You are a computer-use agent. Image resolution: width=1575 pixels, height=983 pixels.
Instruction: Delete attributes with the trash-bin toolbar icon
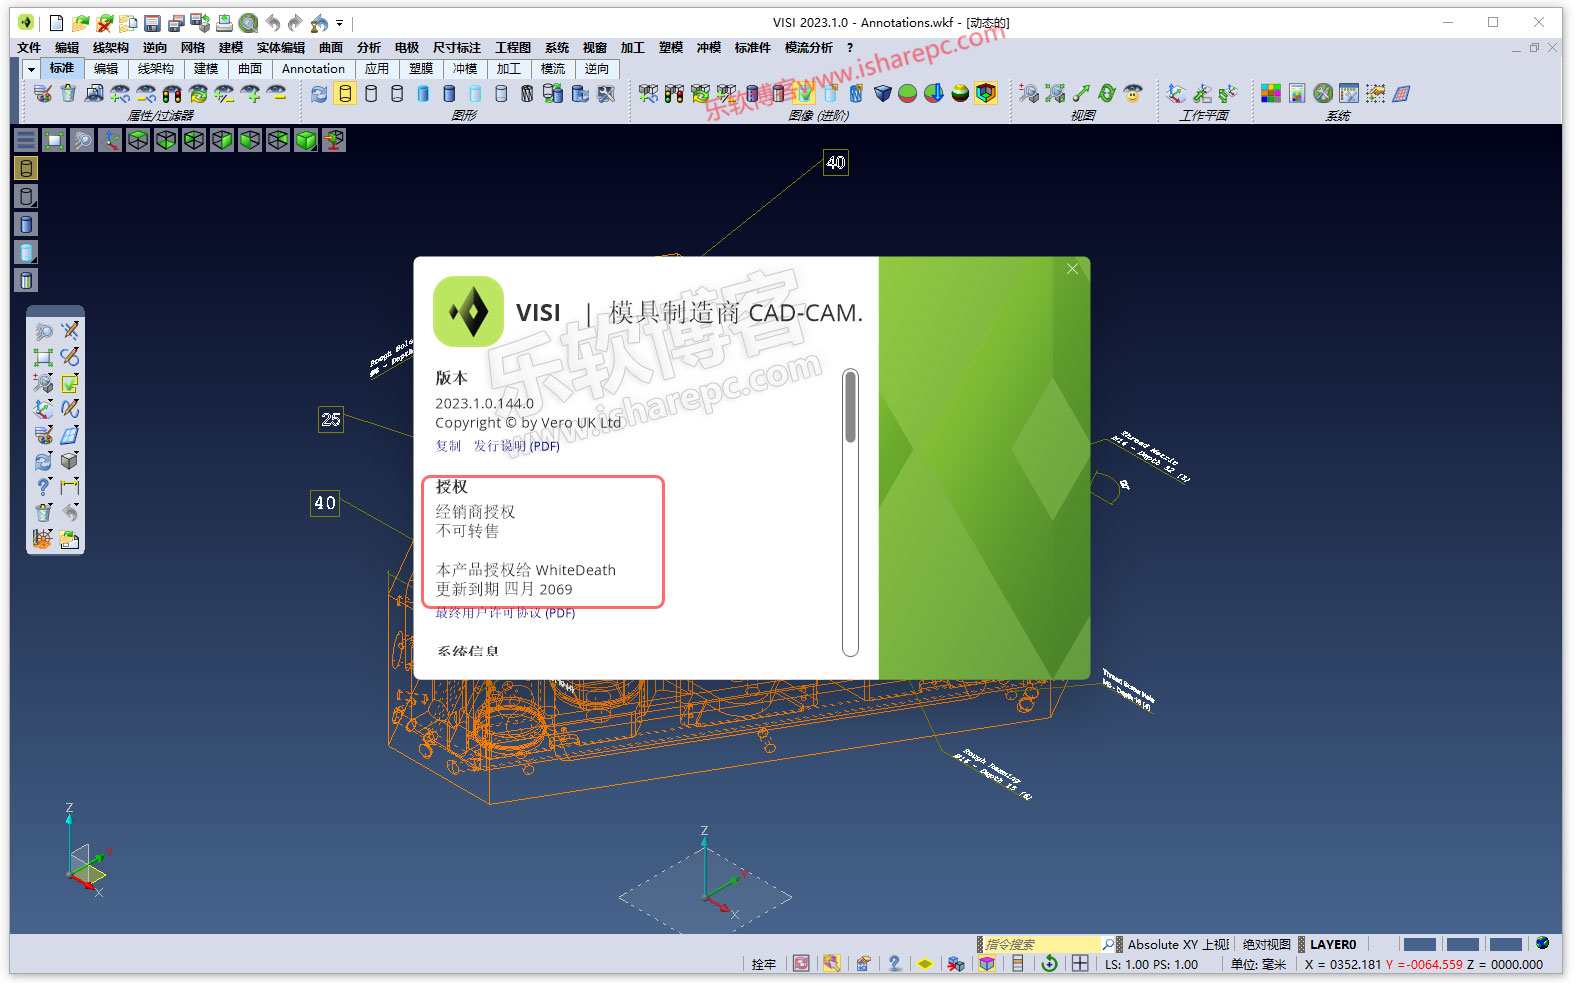pyautogui.click(x=68, y=93)
